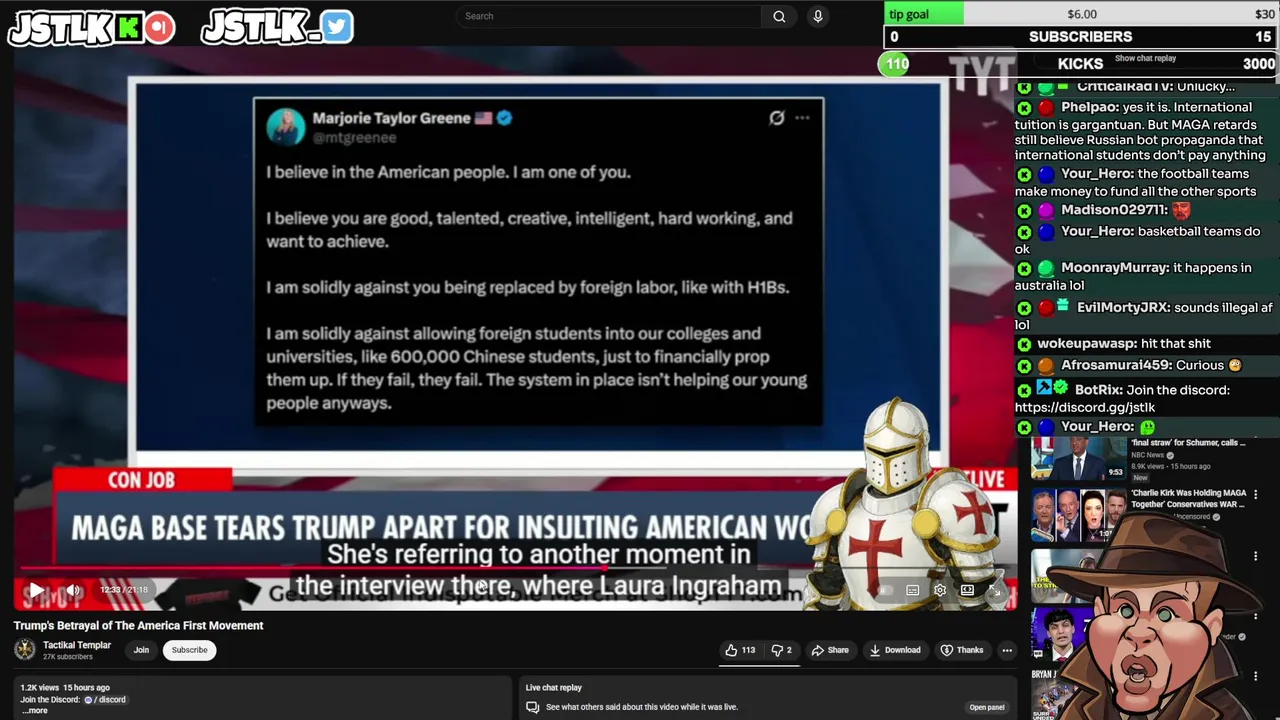Open the Share dialog
1280x720 pixels.
coord(830,650)
